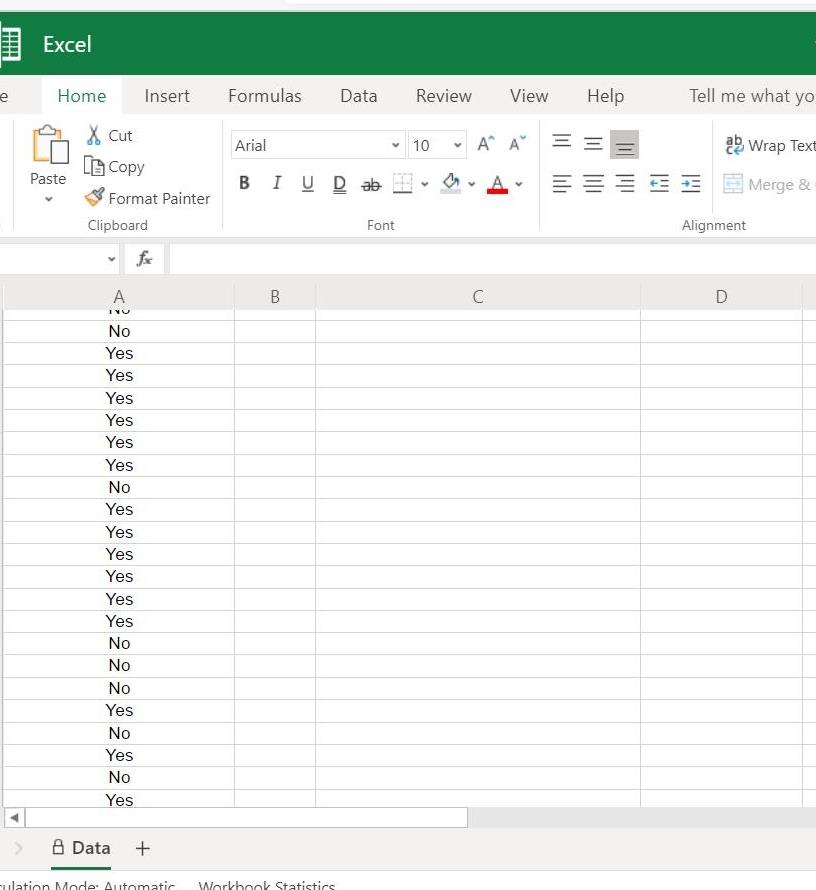Screen dimensions: 816x890
Task: Open the Help ribbon tab
Action: click(605, 96)
